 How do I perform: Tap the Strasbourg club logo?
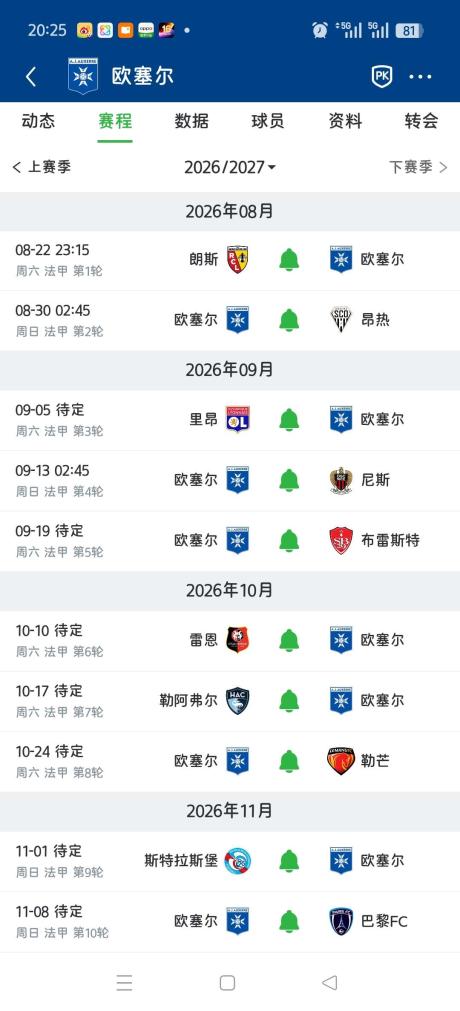click(x=238, y=860)
